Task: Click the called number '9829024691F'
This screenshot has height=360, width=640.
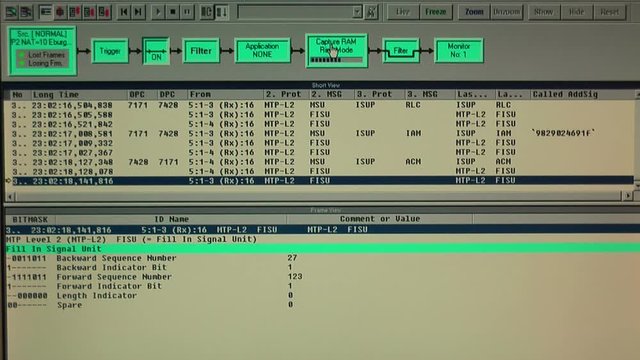Action: point(563,133)
